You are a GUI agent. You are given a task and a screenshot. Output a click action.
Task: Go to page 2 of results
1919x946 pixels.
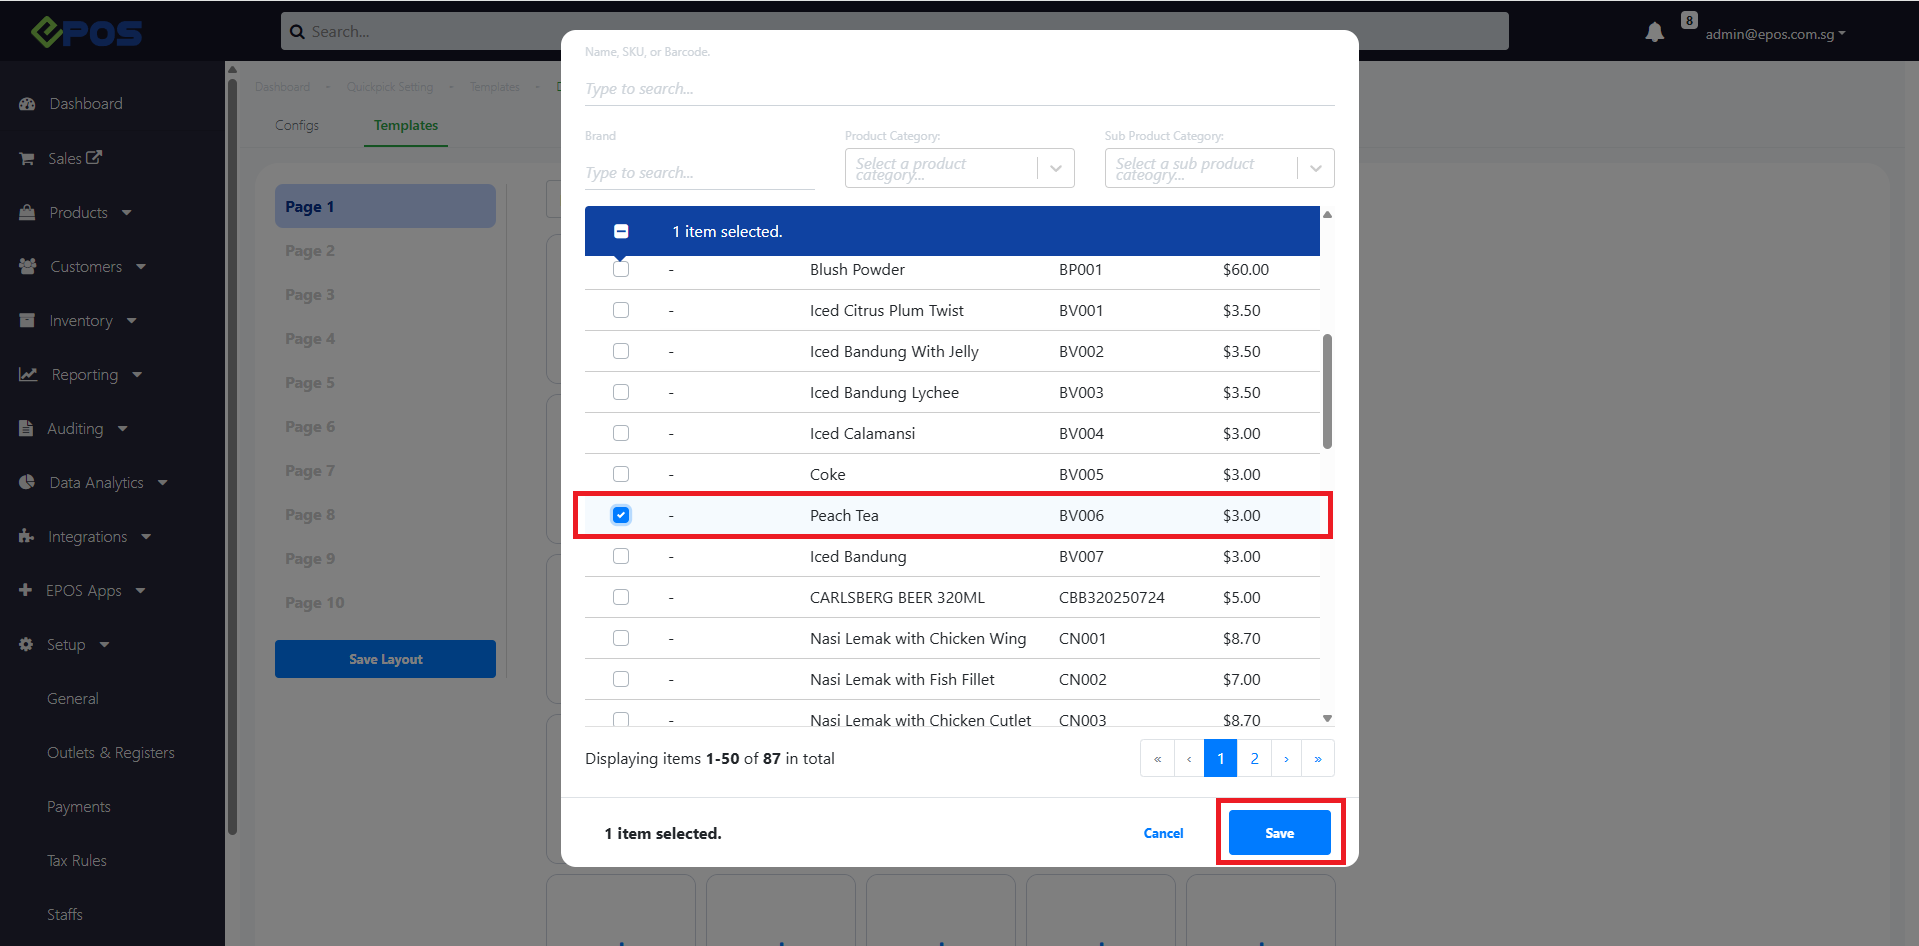pyautogui.click(x=1254, y=759)
